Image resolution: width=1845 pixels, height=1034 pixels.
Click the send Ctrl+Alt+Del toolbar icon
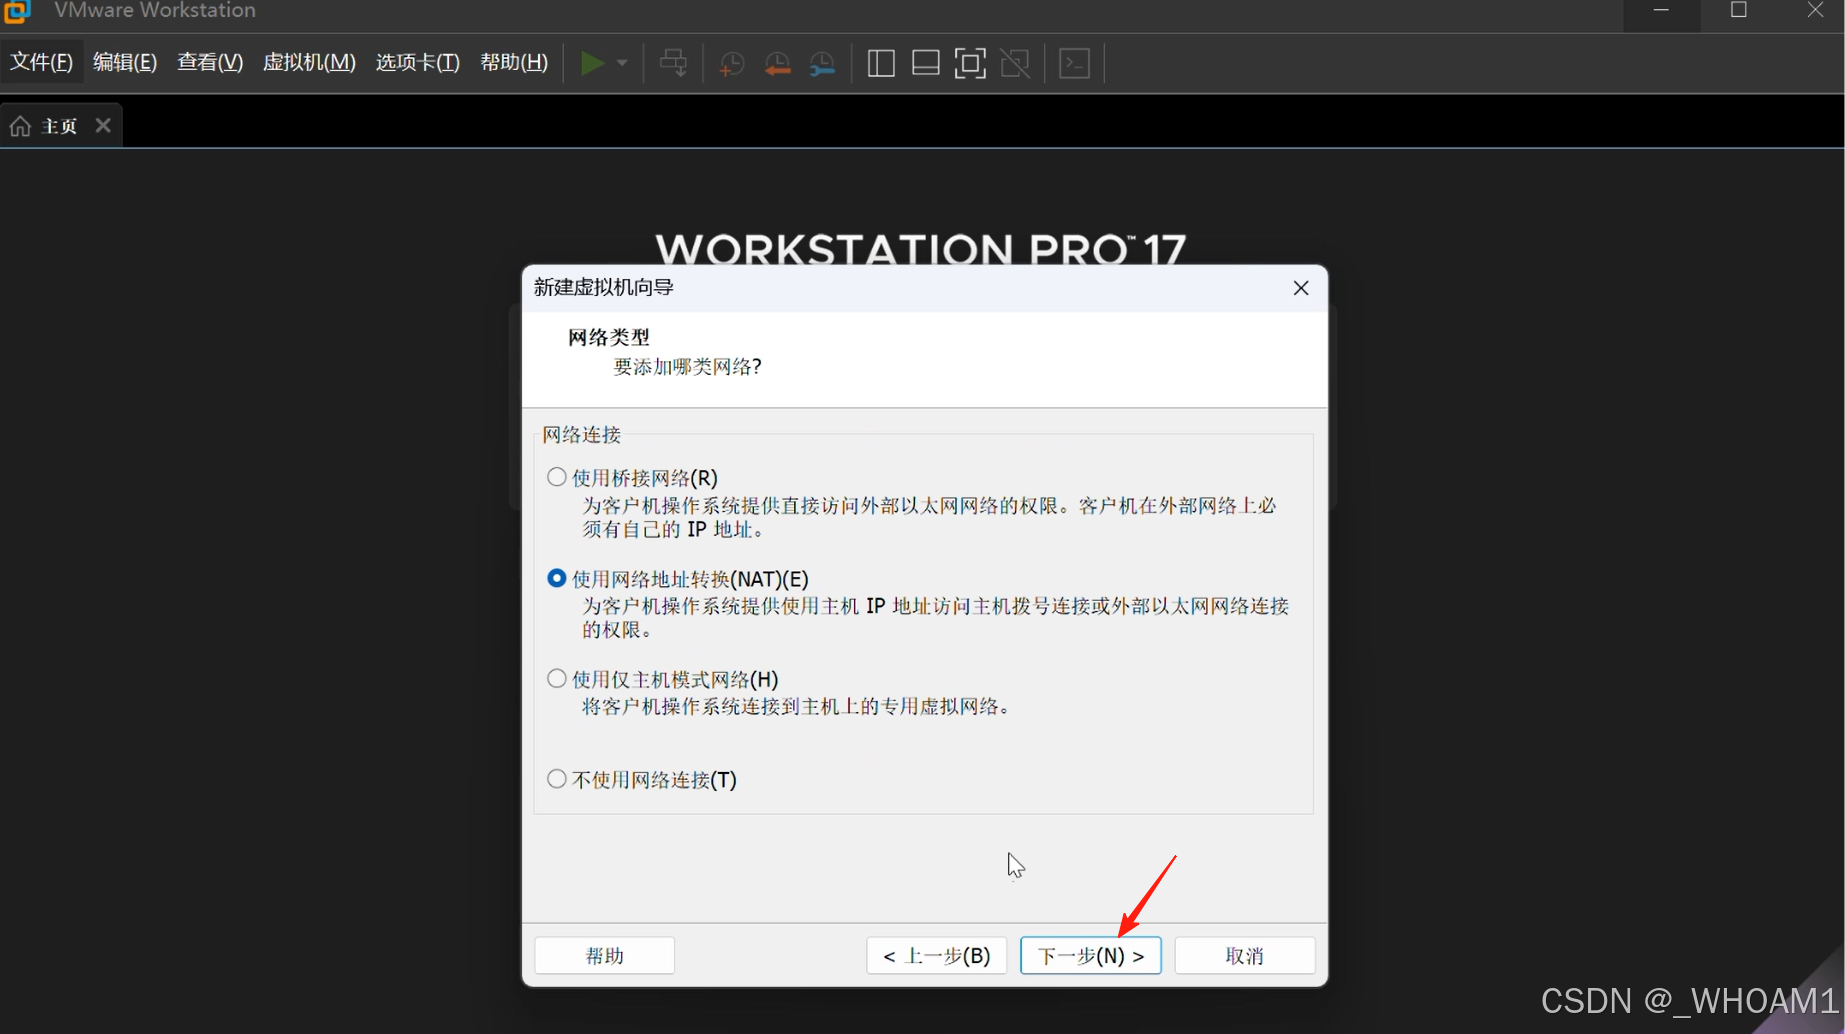coord(673,63)
